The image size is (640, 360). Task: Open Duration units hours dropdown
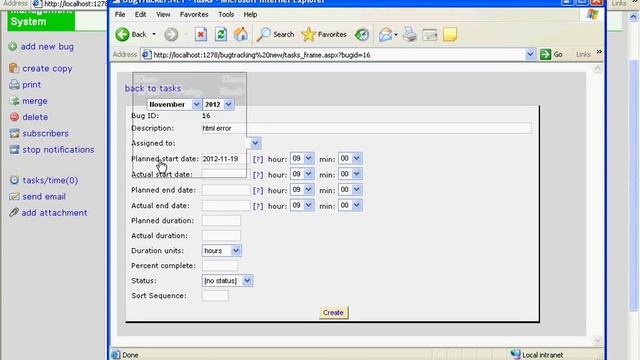(222, 251)
